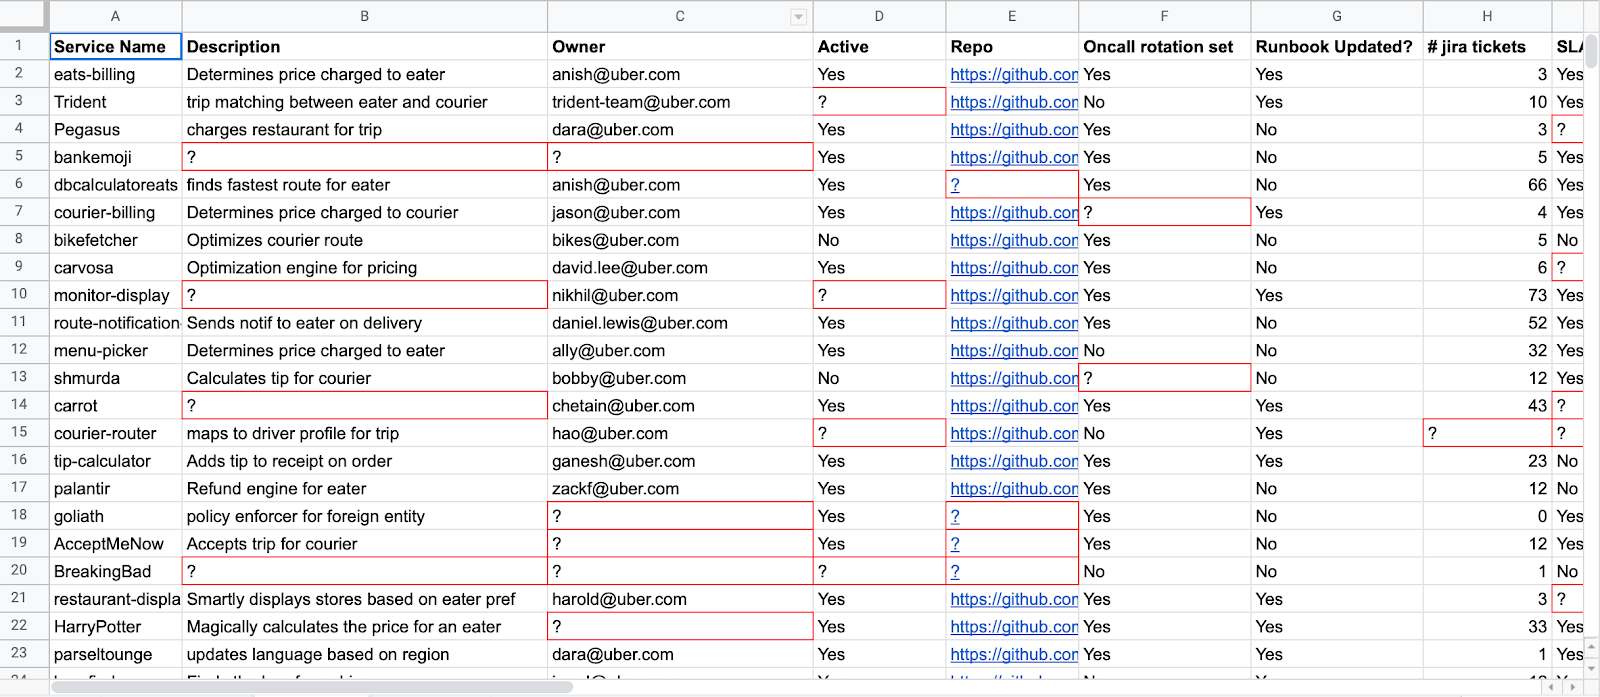Click the horizontal scrollbar thumb

click(312, 687)
